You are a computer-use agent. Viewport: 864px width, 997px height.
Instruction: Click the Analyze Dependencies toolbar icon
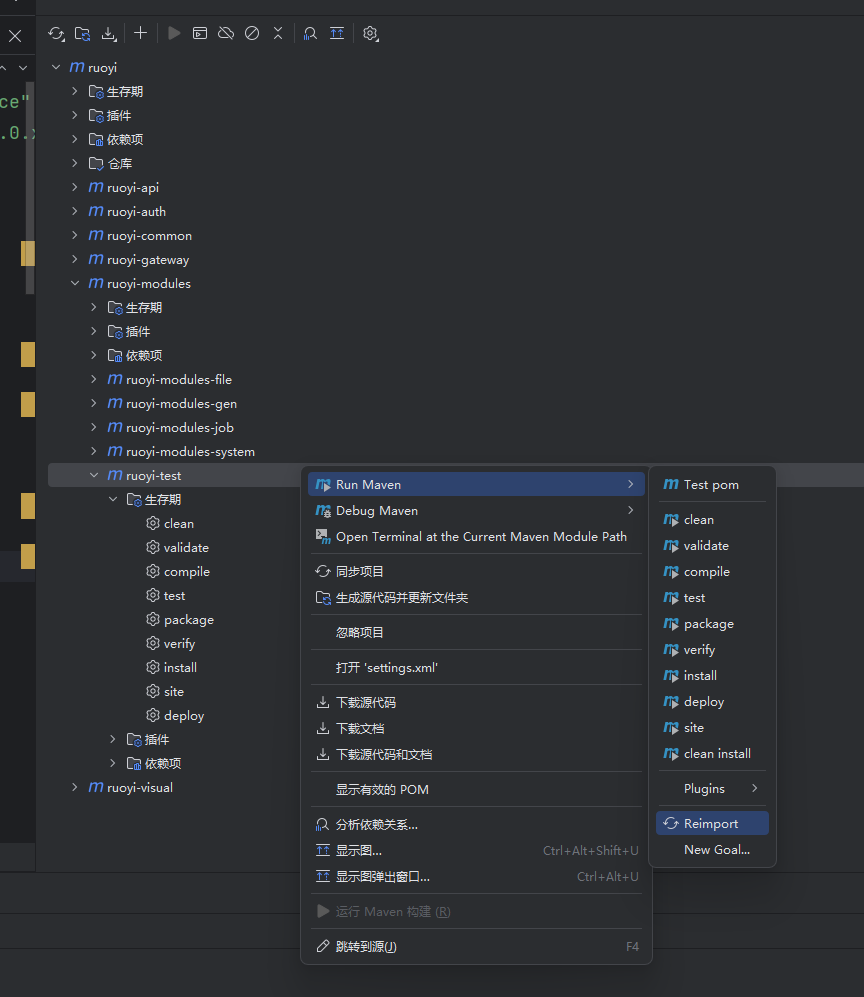[310, 33]
